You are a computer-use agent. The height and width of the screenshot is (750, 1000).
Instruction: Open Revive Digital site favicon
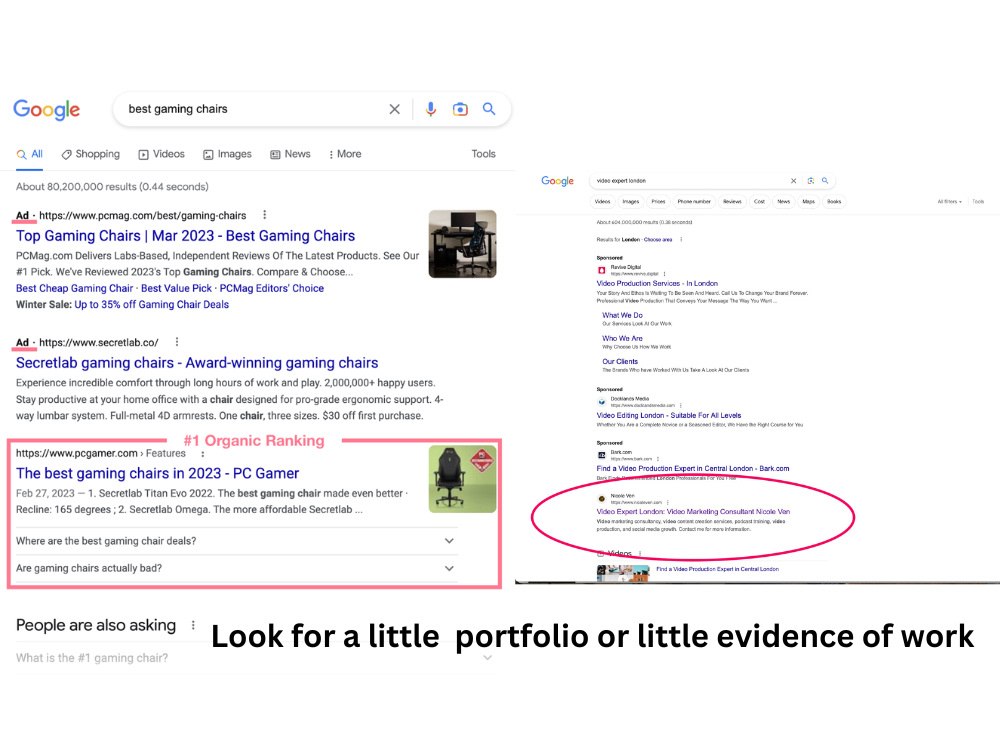pos(601,270)
